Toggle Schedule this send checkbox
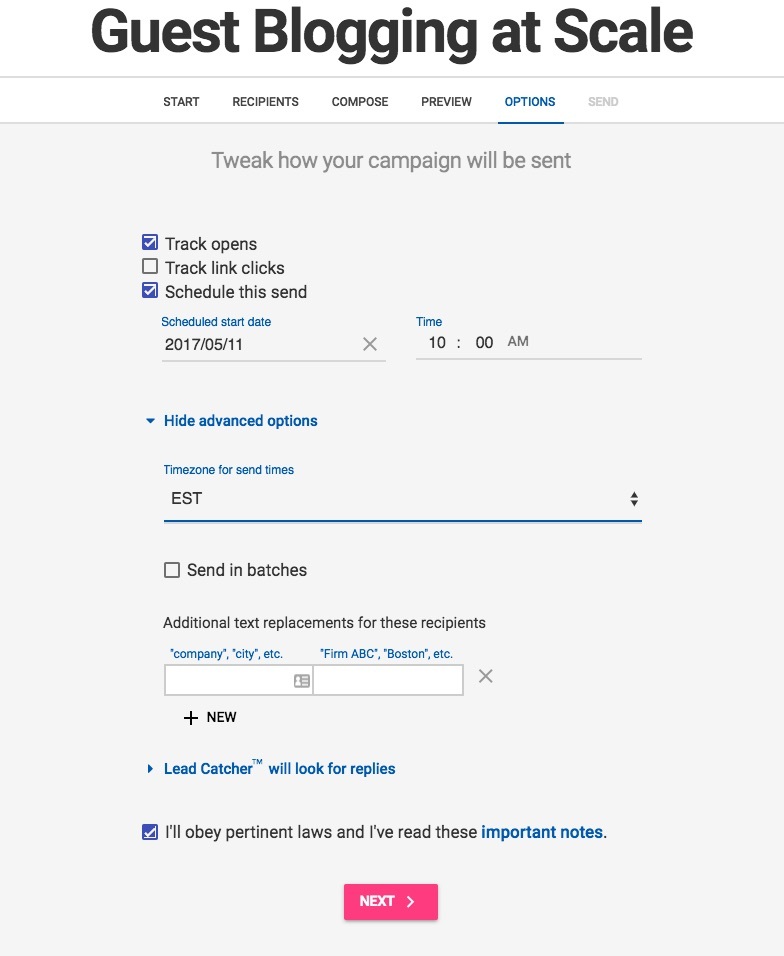The image size is (784, 956). [x=150, y=291]
